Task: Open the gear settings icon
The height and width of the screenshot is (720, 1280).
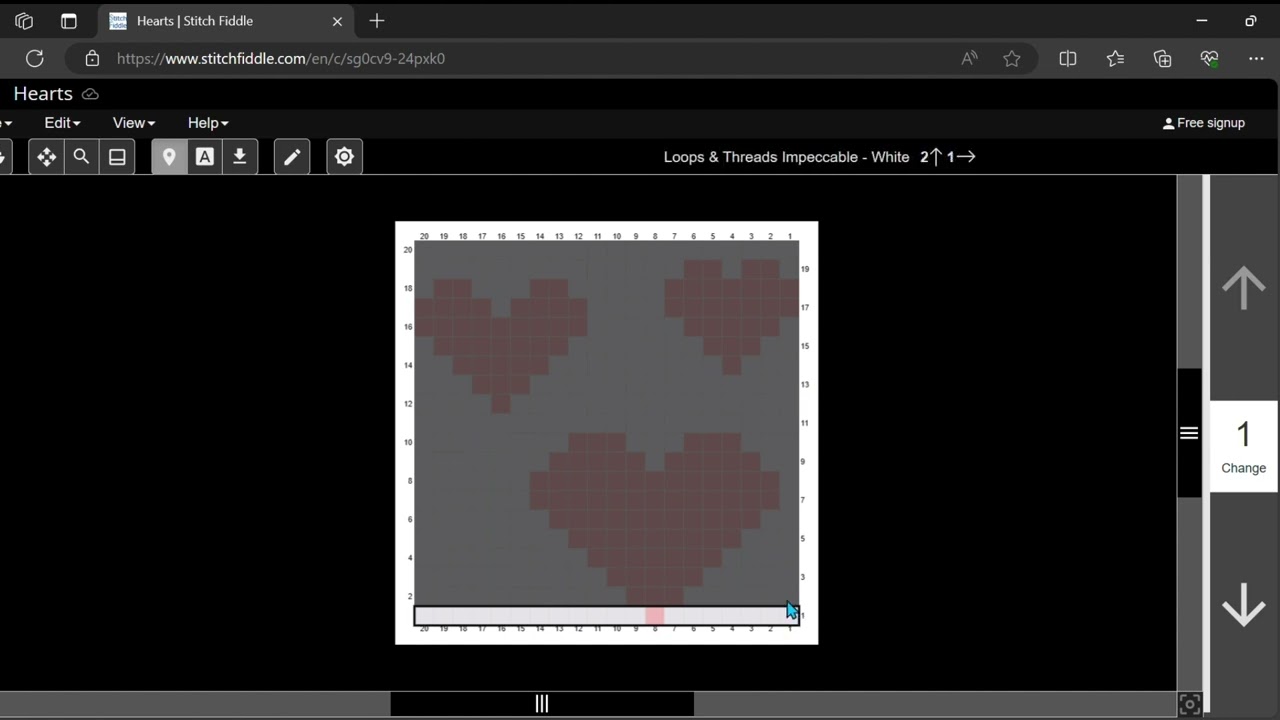Action: click(344, 157)
